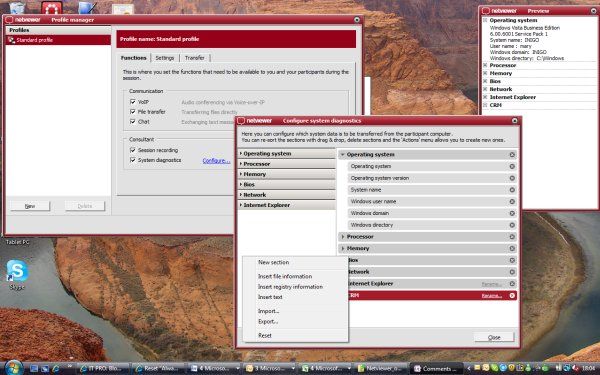
Task: Click the Windows Start orb
Action: click(x=13, y=368)
